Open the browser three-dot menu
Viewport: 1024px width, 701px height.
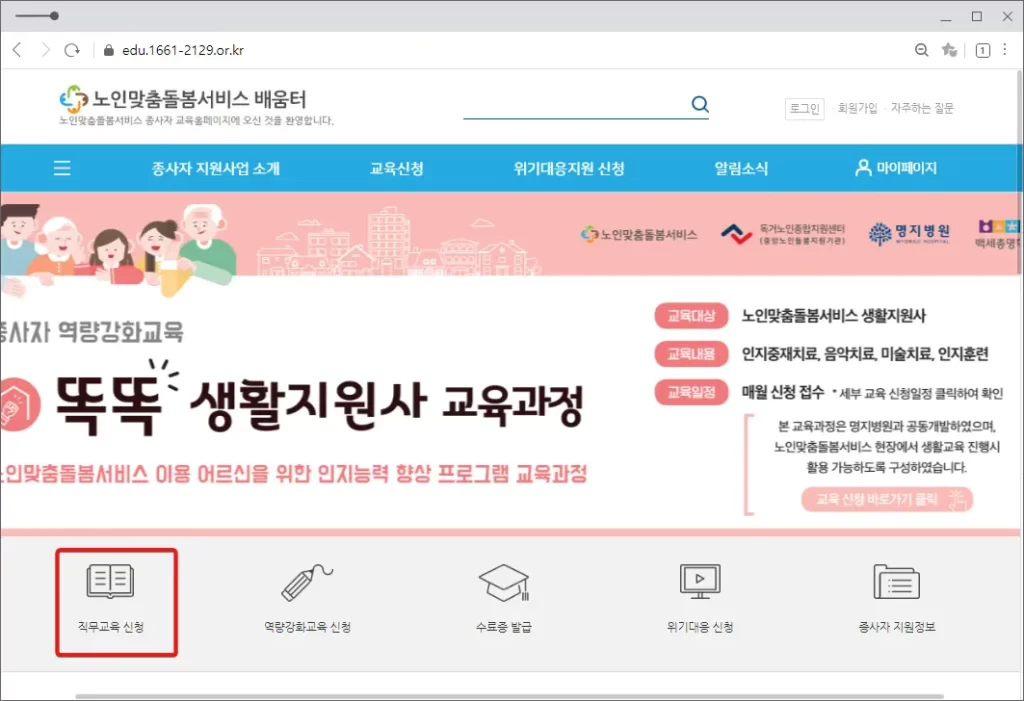coord(1008,50)
